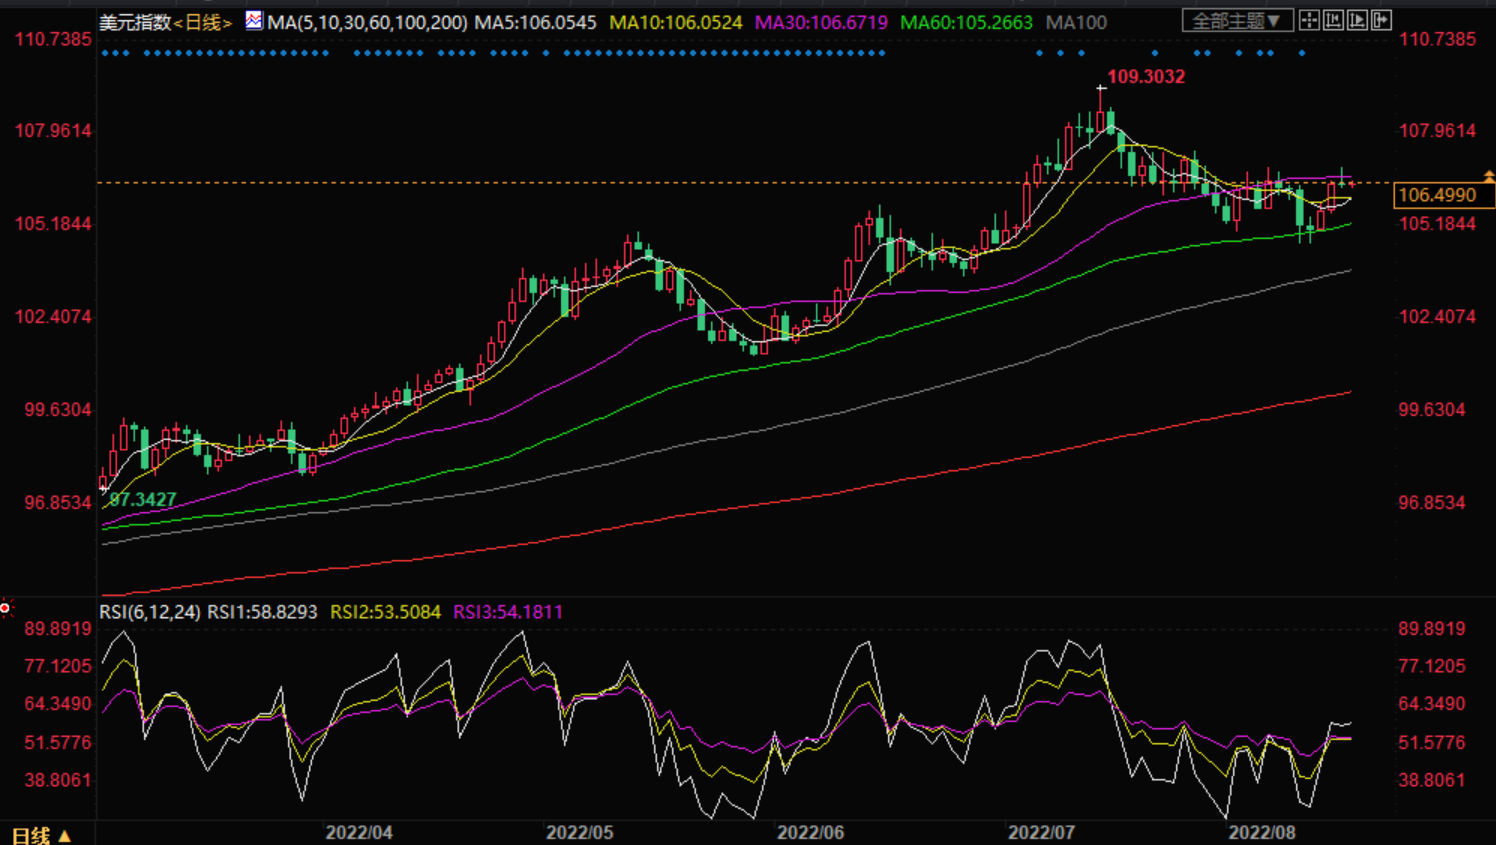Click the 97.3427 low price label

pos(143,499)
